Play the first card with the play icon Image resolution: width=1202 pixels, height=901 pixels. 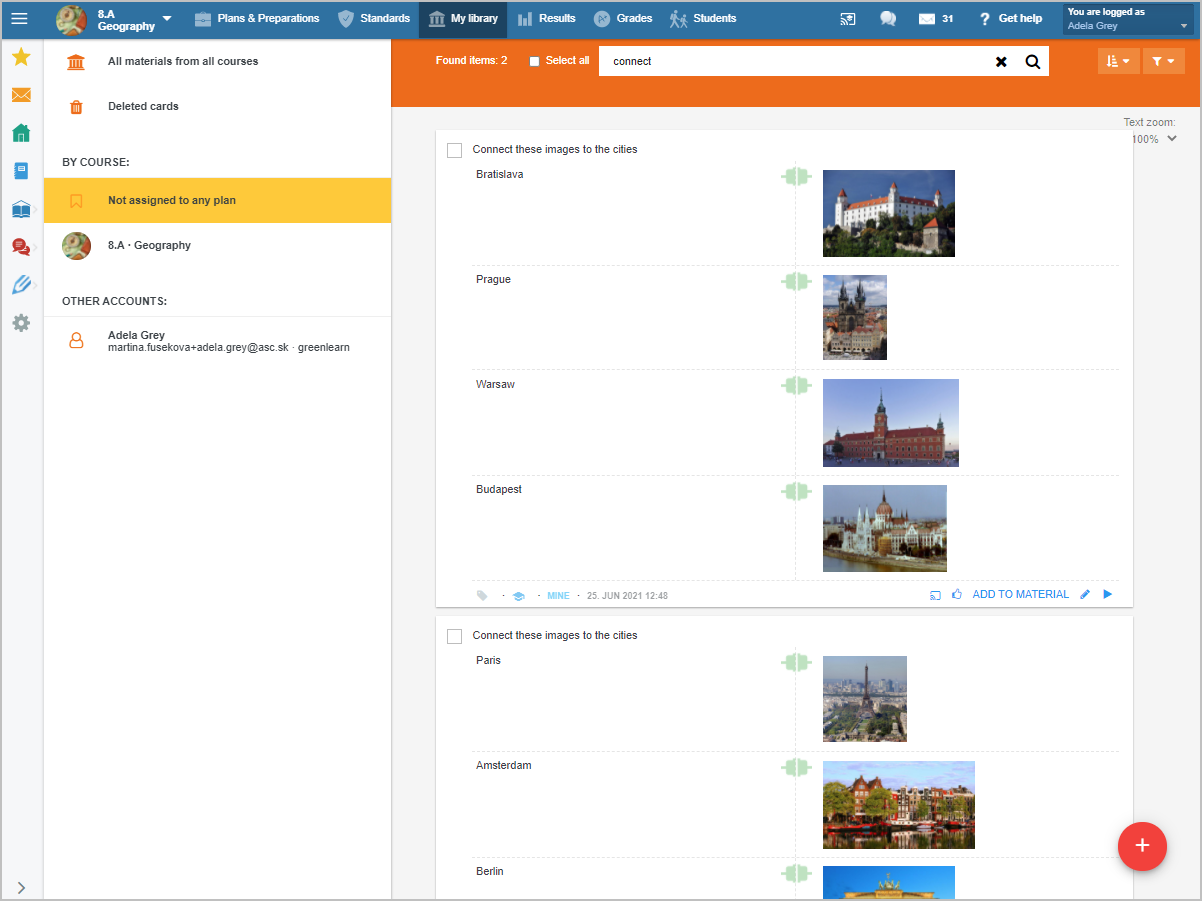1107,595
